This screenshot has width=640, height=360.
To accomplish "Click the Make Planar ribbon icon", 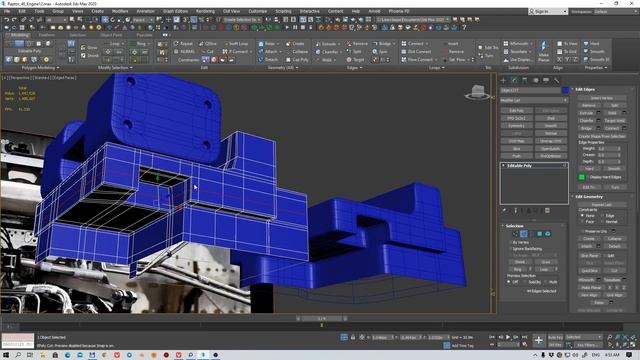I will [543, 50].
